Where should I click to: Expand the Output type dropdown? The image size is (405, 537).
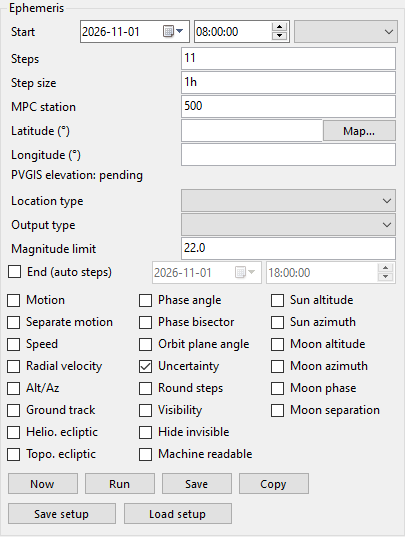tap(288, 225)
